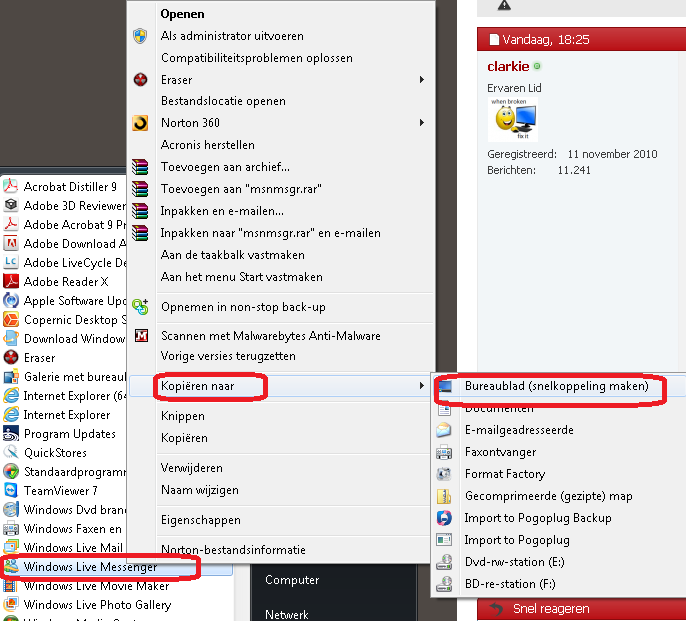The height and width of the screenshot is (621, 686).
Task: Open the clarkie profile link
Action: tap(508, 66)
